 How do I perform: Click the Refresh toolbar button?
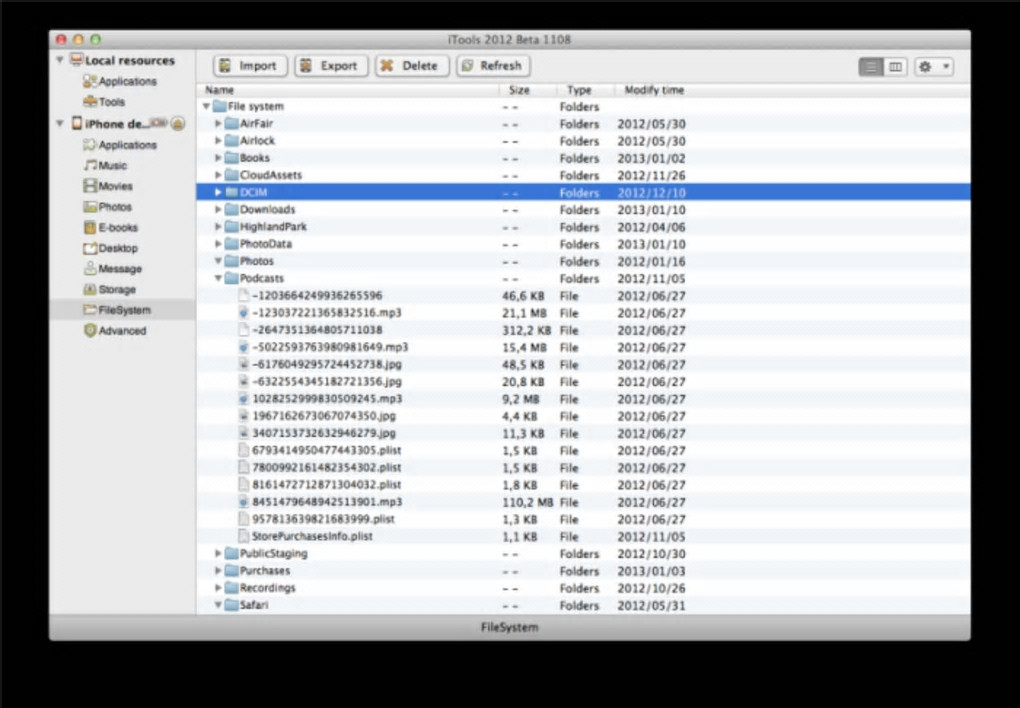(x=493, y=66)
